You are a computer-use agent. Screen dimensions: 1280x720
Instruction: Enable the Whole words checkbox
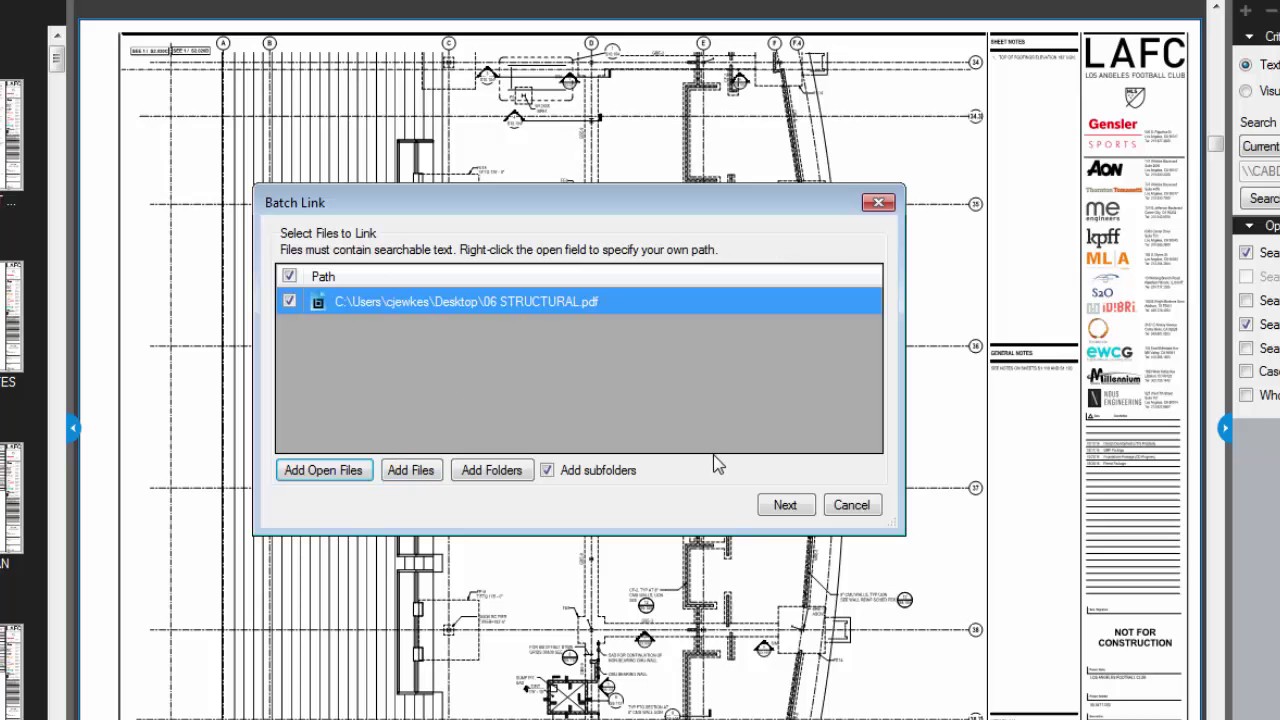click(1246, 395)
